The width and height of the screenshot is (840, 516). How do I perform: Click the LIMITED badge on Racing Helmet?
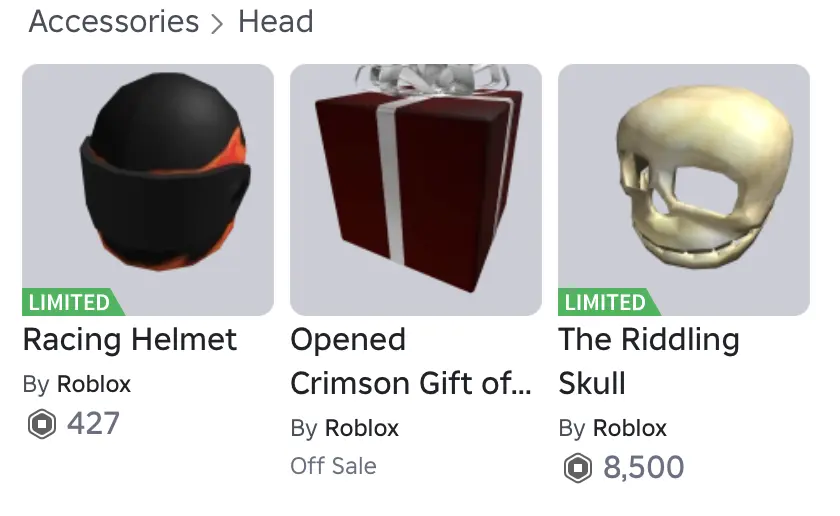[x=70, y=302]
